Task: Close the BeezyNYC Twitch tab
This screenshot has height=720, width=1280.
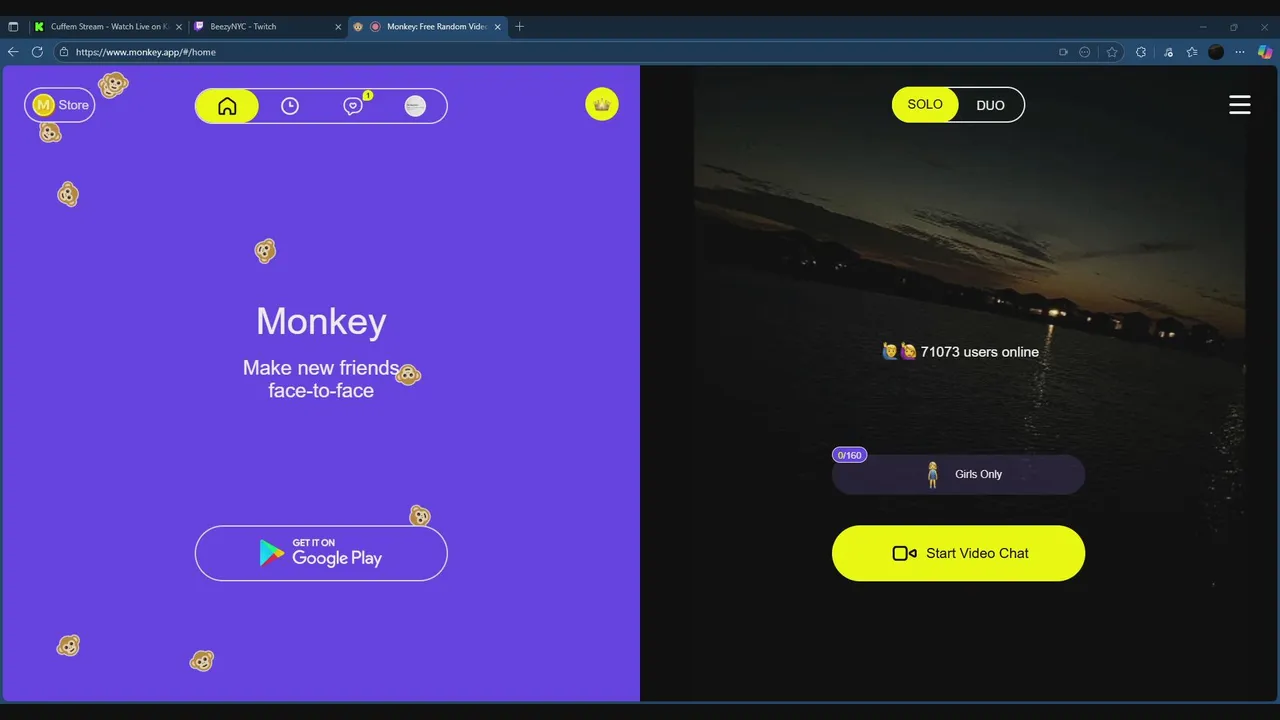Action: [338, 27]
